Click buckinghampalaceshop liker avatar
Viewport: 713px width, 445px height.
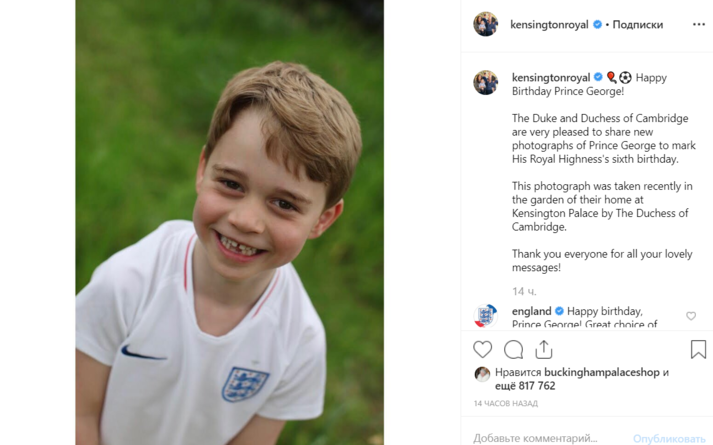(x=482, y=373)
